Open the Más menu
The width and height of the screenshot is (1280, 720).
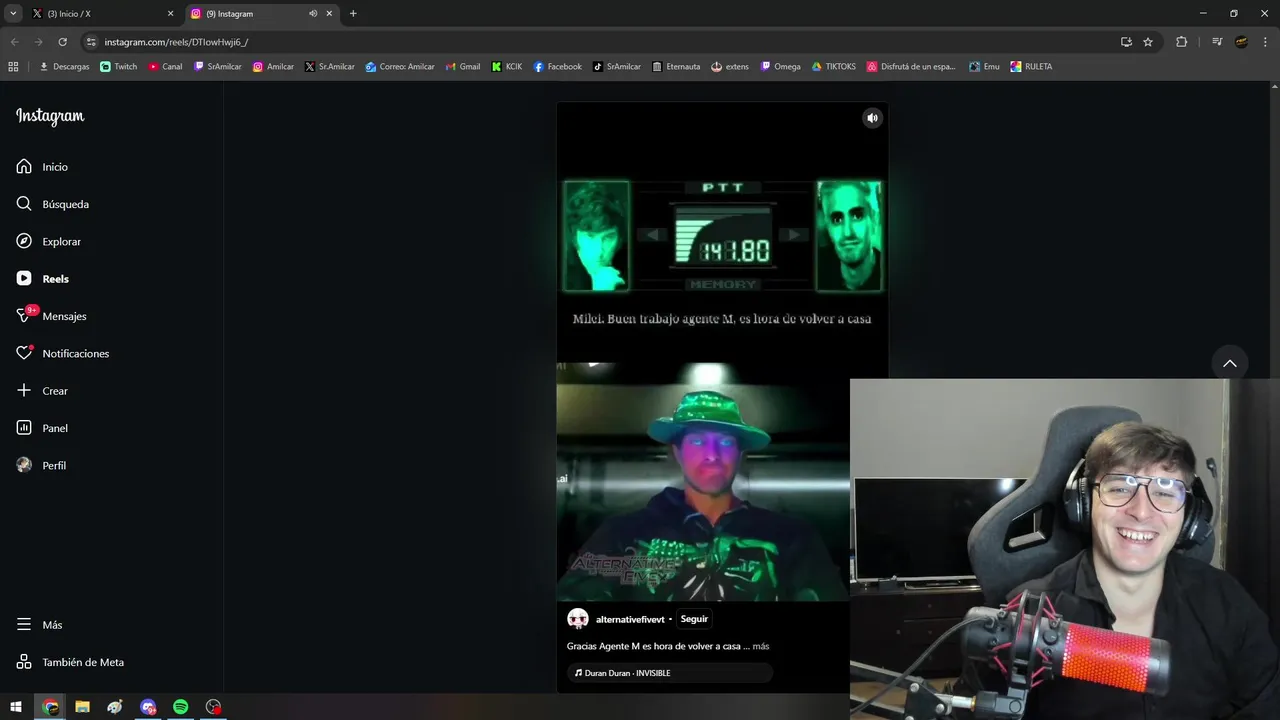click(x=39, y=625)
